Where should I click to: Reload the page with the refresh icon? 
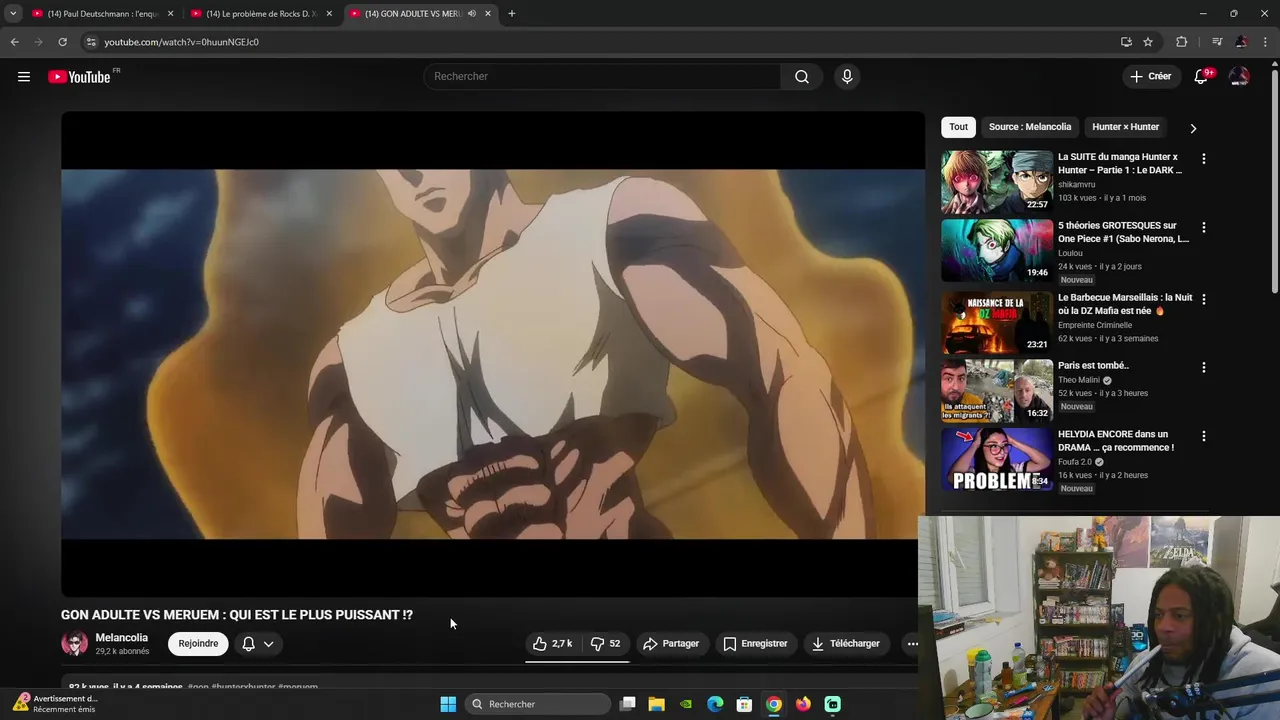tap(62, 42)
